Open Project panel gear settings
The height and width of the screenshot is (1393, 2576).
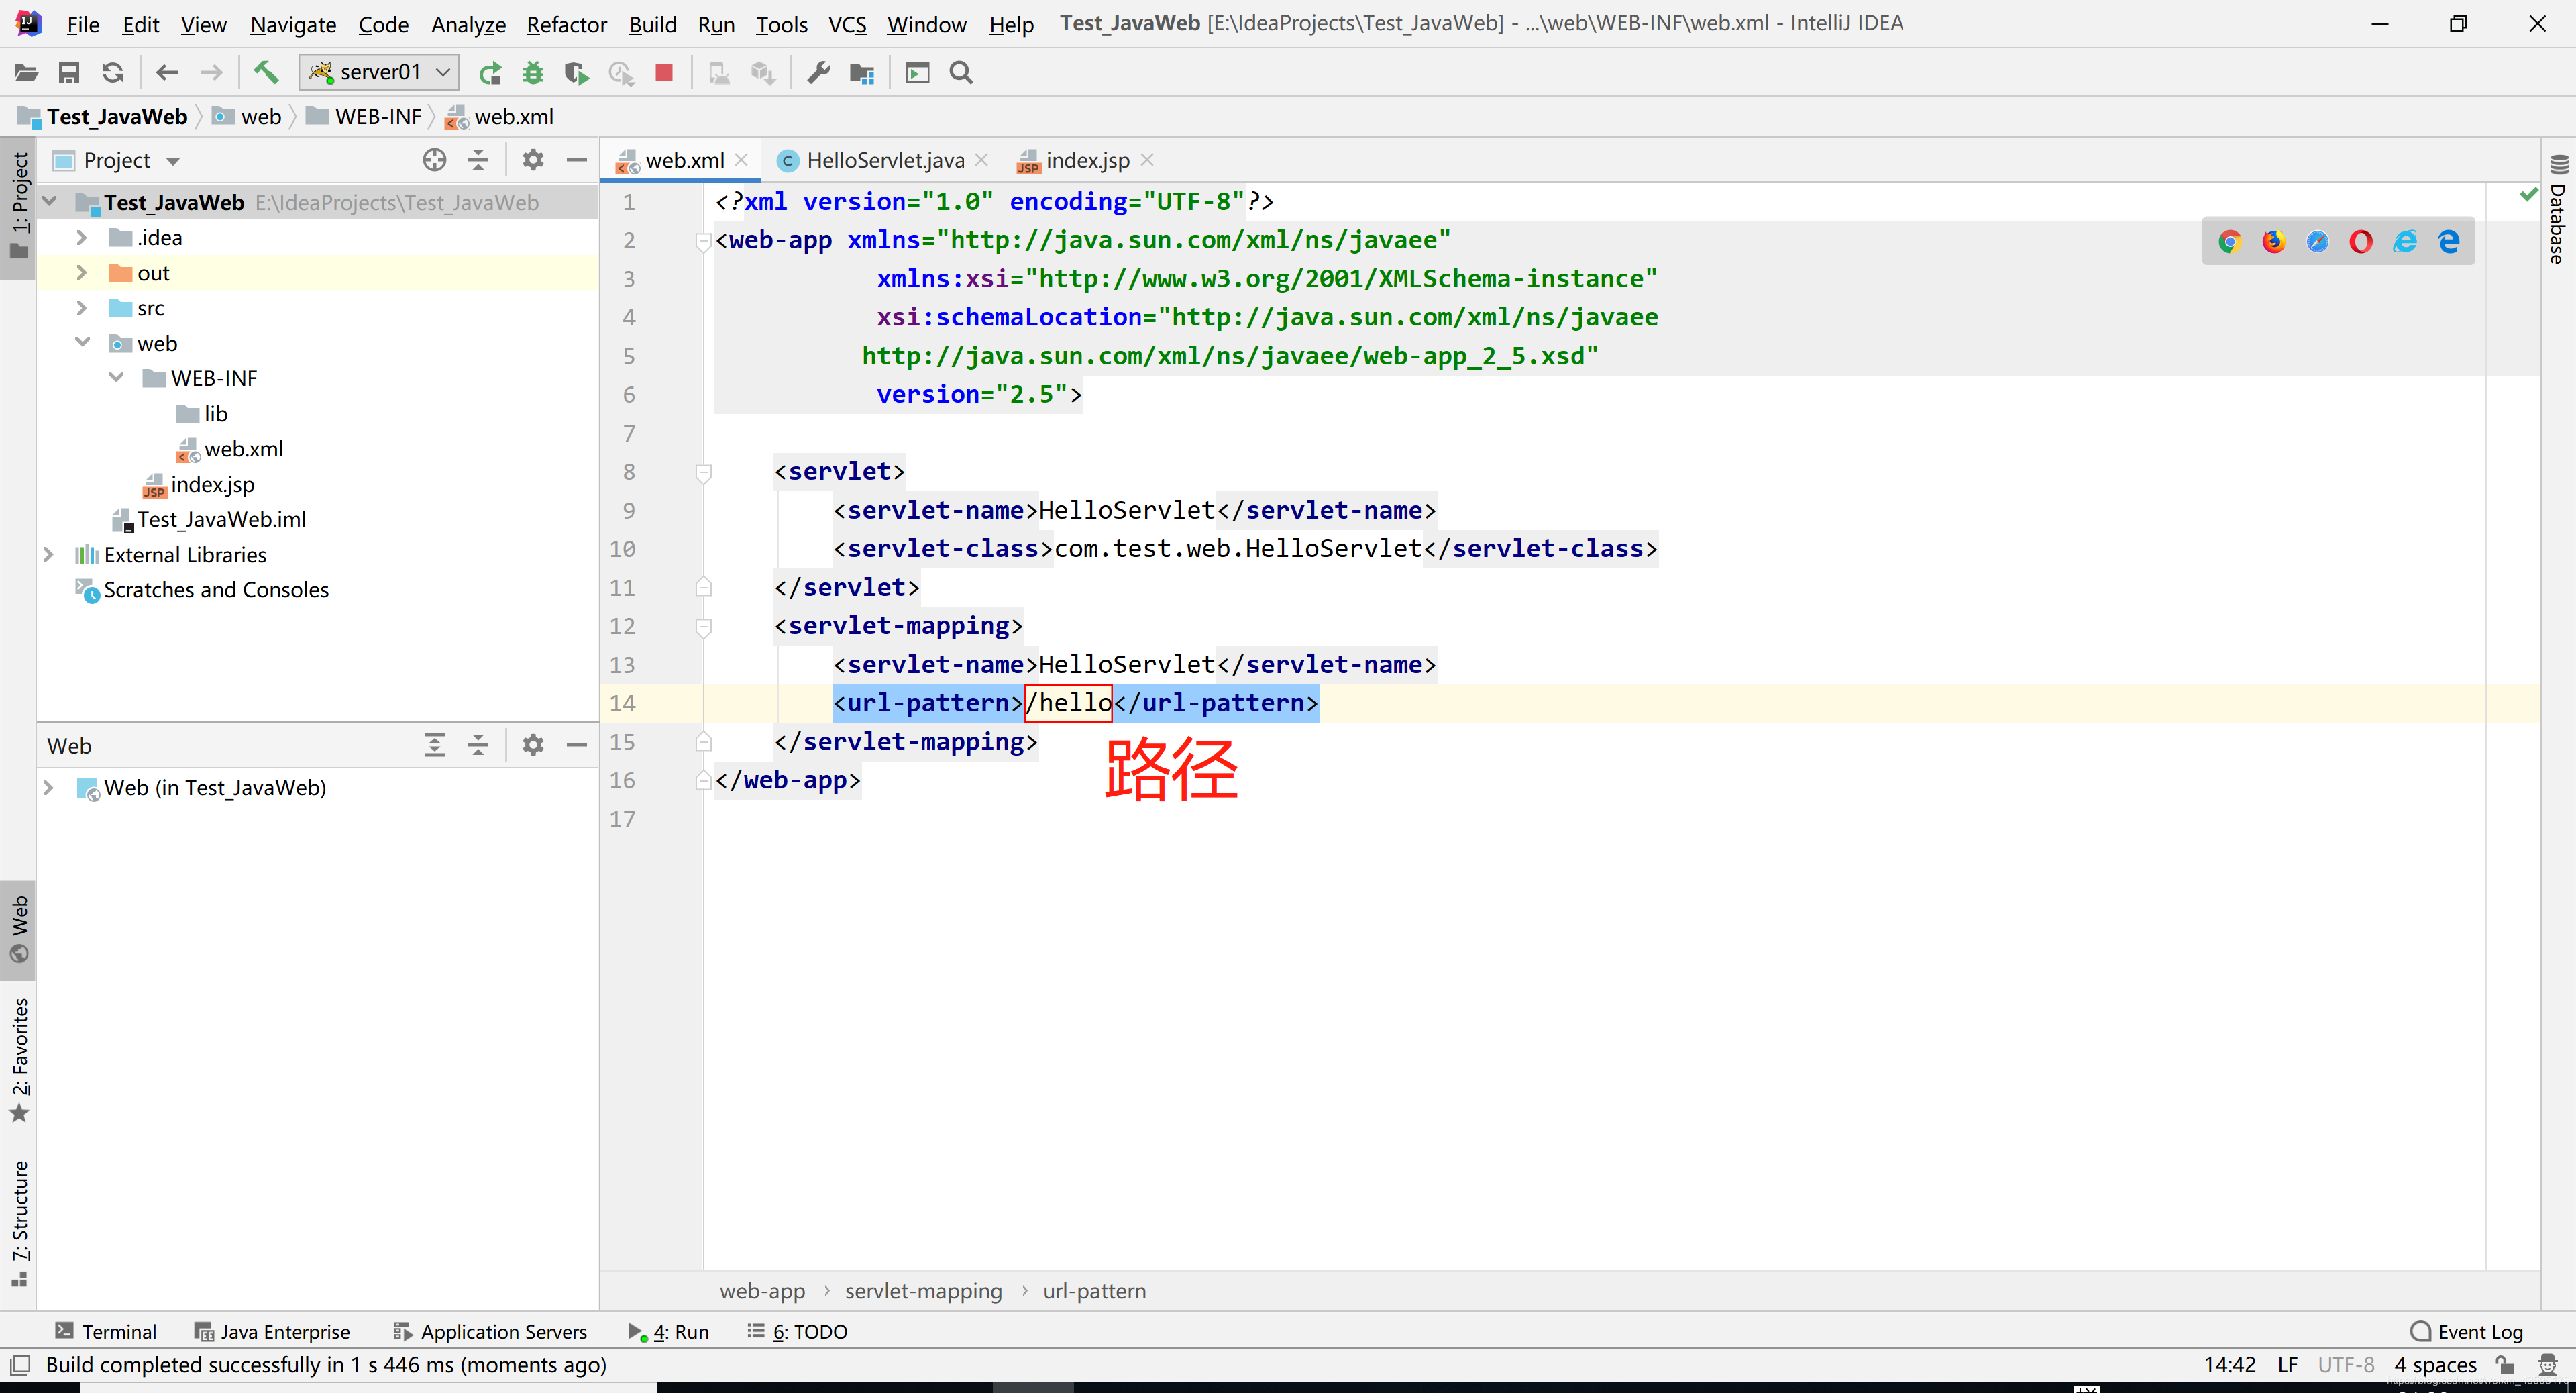(533, 160)
